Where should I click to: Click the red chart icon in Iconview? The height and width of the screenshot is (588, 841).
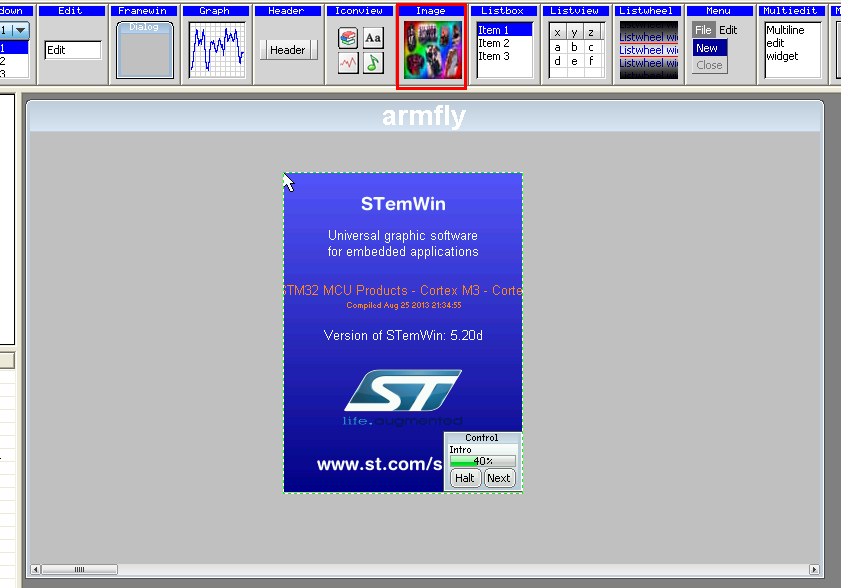[348, 63]
